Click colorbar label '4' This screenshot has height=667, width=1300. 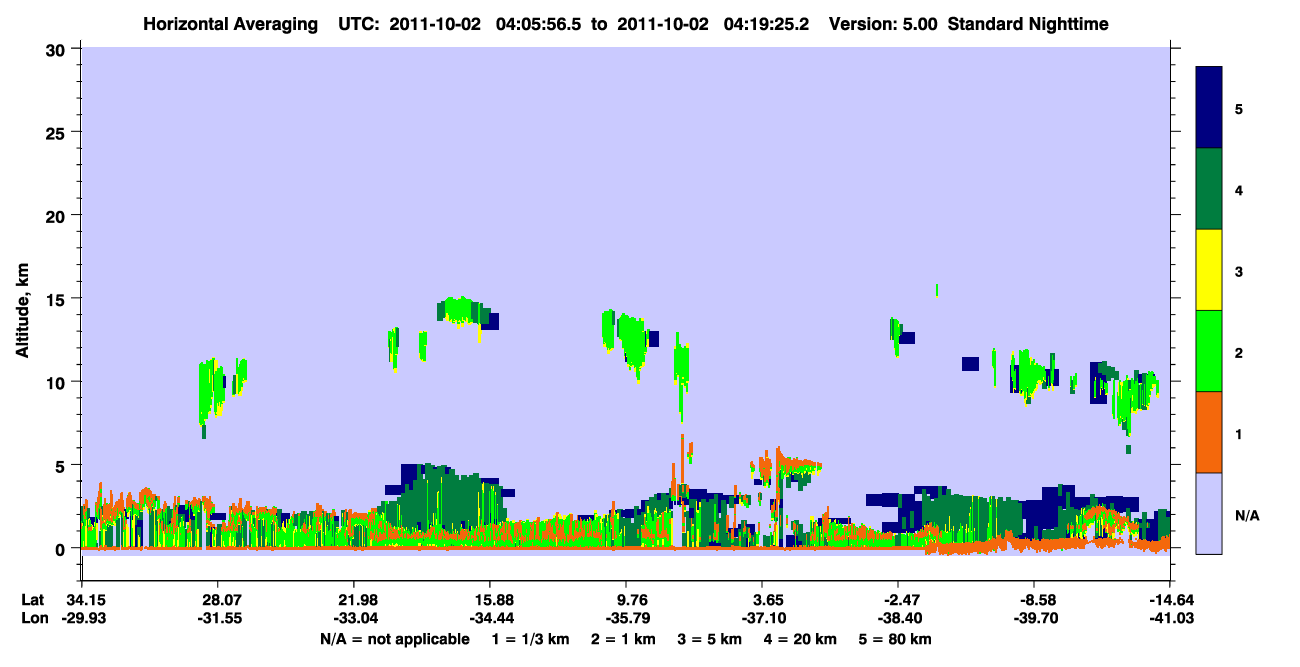(x=1238, y=189)
